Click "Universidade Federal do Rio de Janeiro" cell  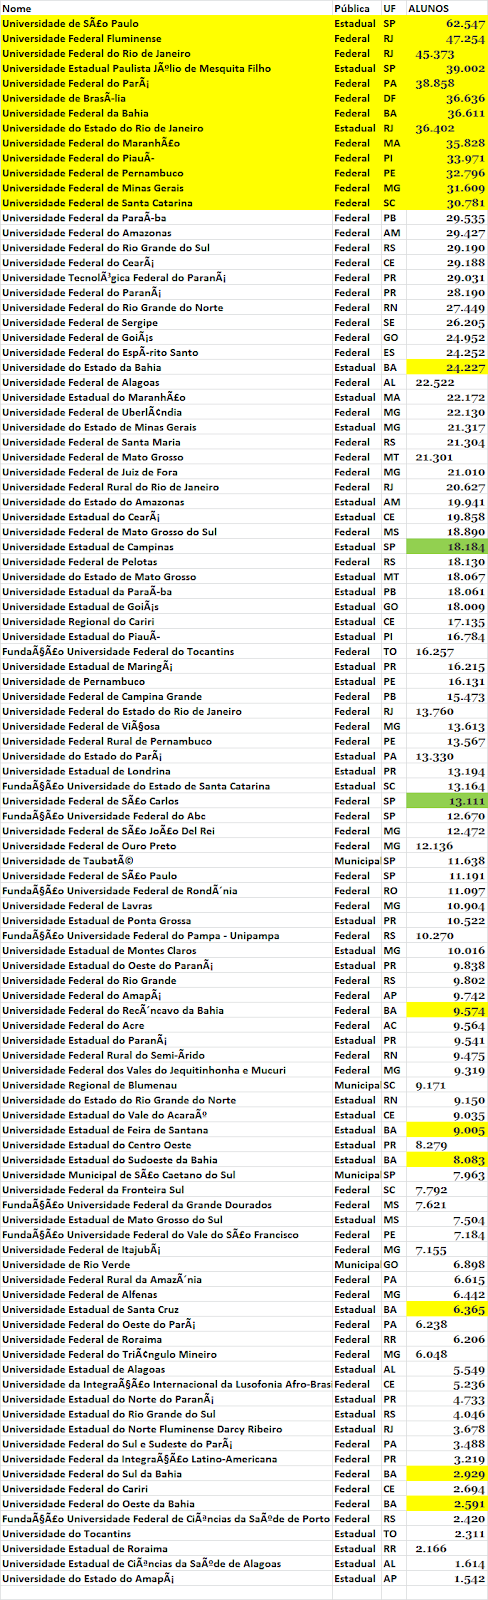pos(96,53)
